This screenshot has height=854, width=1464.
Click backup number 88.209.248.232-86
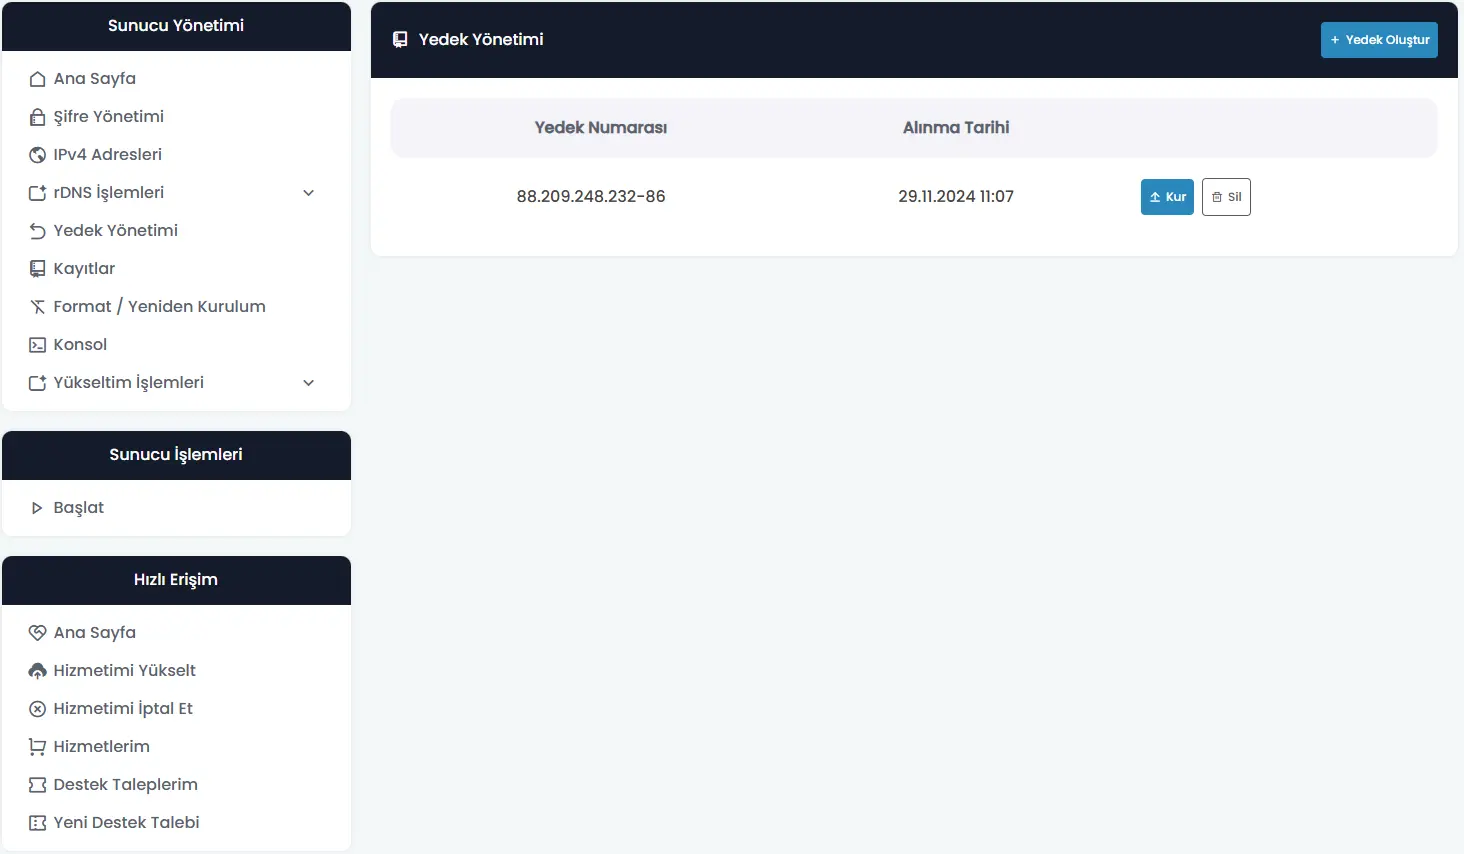591,197
